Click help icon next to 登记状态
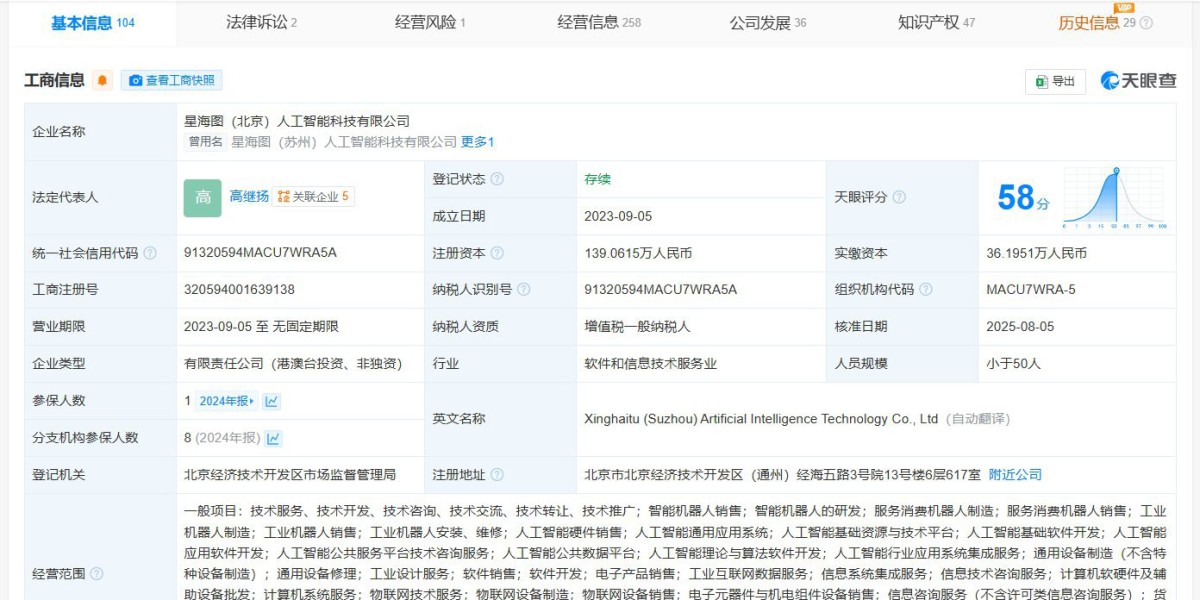 click(x=497, y=179)
